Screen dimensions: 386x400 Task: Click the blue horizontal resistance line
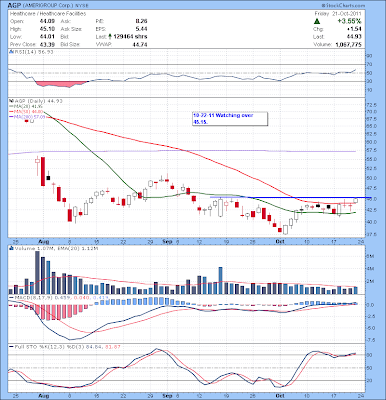(x=290, y=197)
